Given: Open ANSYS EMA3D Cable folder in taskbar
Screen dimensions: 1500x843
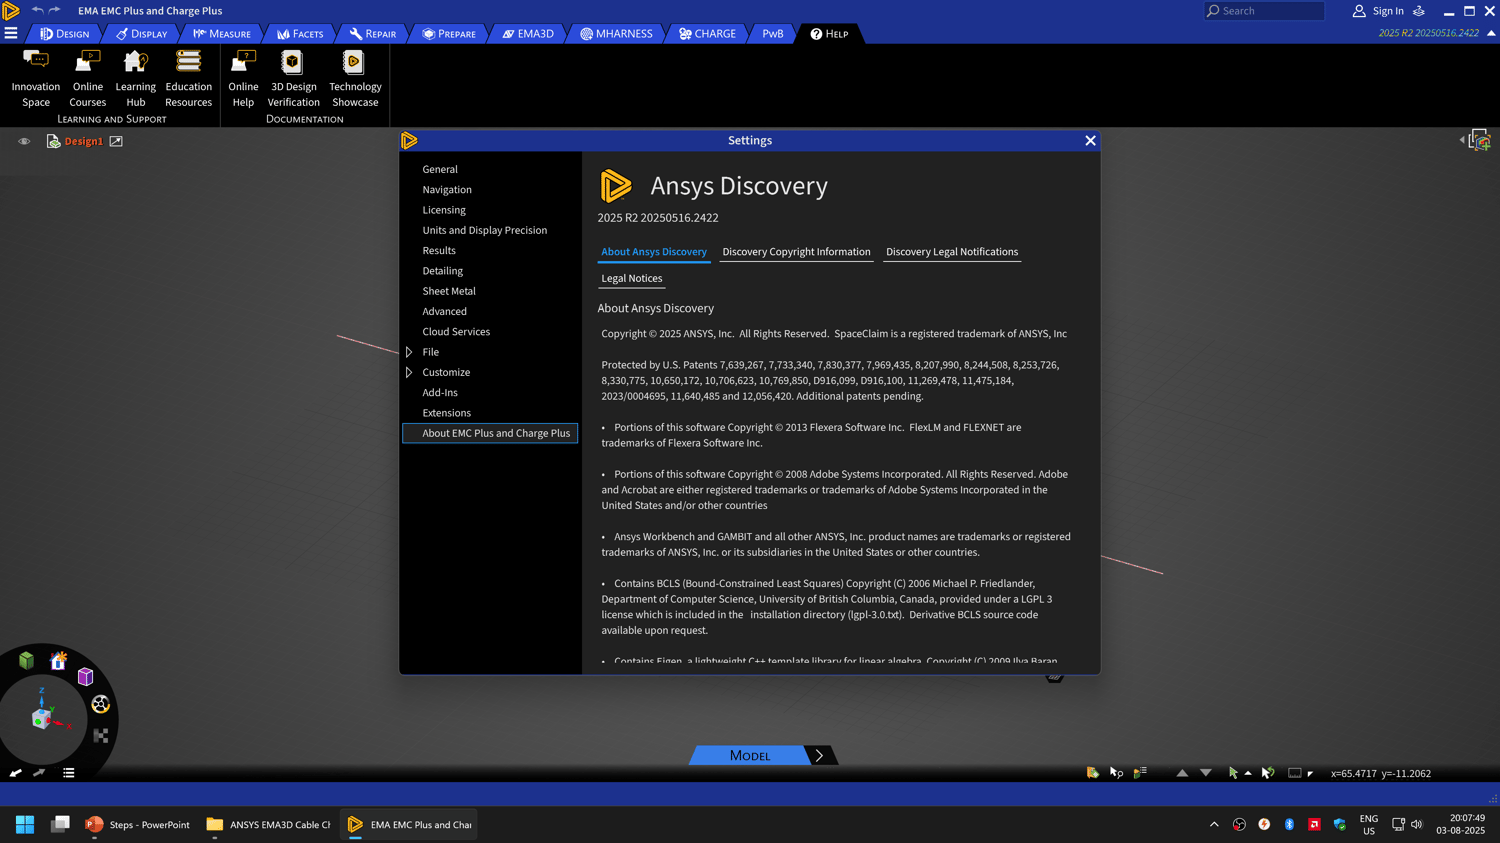Looking at the screenshot, I should pyautogui.click(x=268, y=825).
